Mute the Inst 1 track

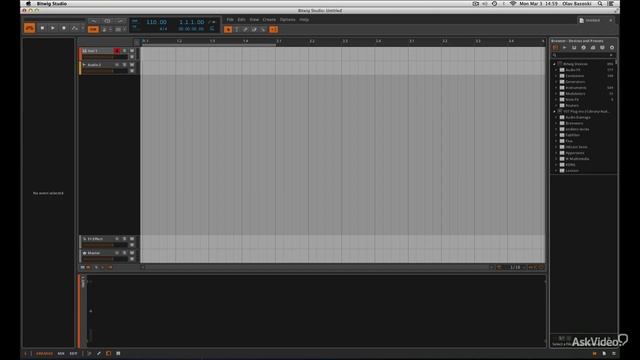132,51
